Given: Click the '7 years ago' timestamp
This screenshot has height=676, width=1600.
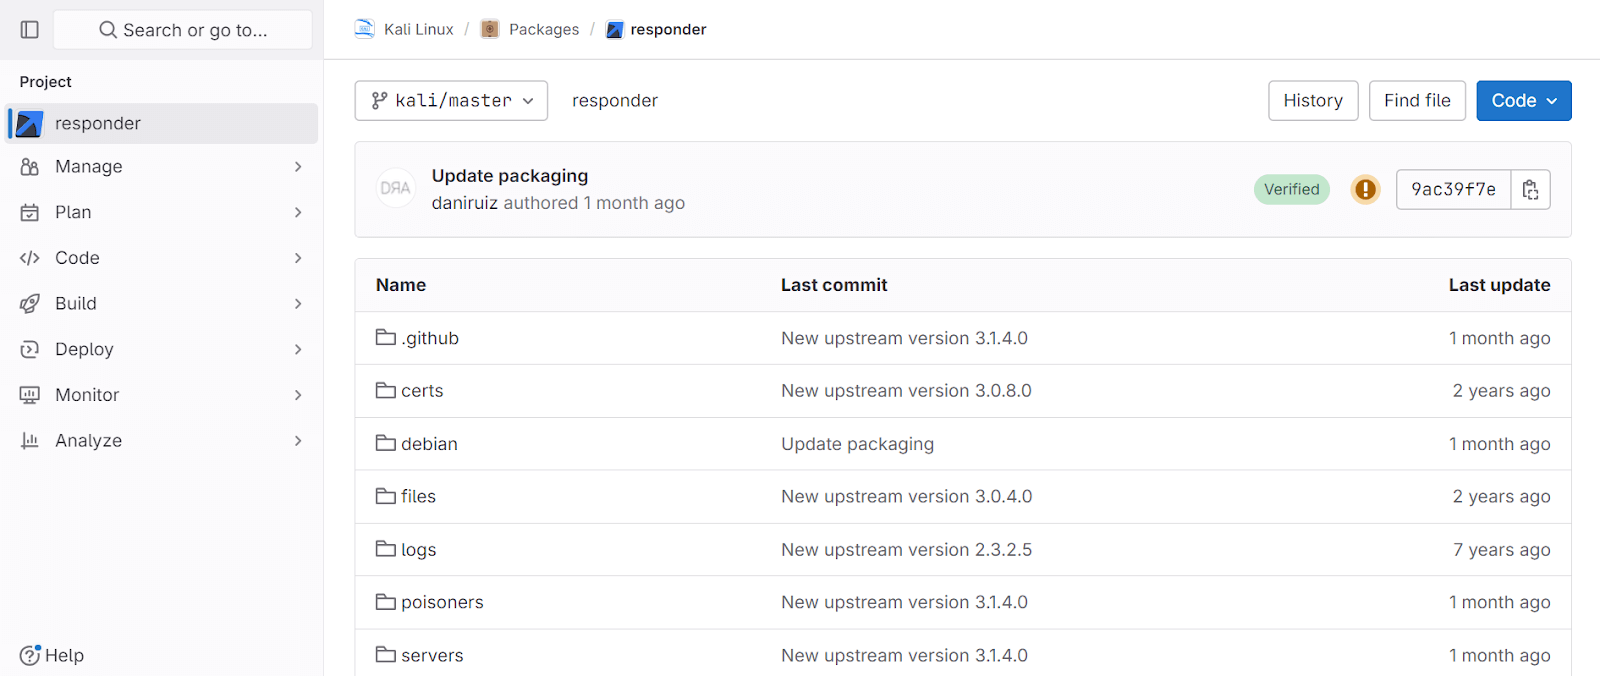Looking at the screenshot, I should 1502,550.
